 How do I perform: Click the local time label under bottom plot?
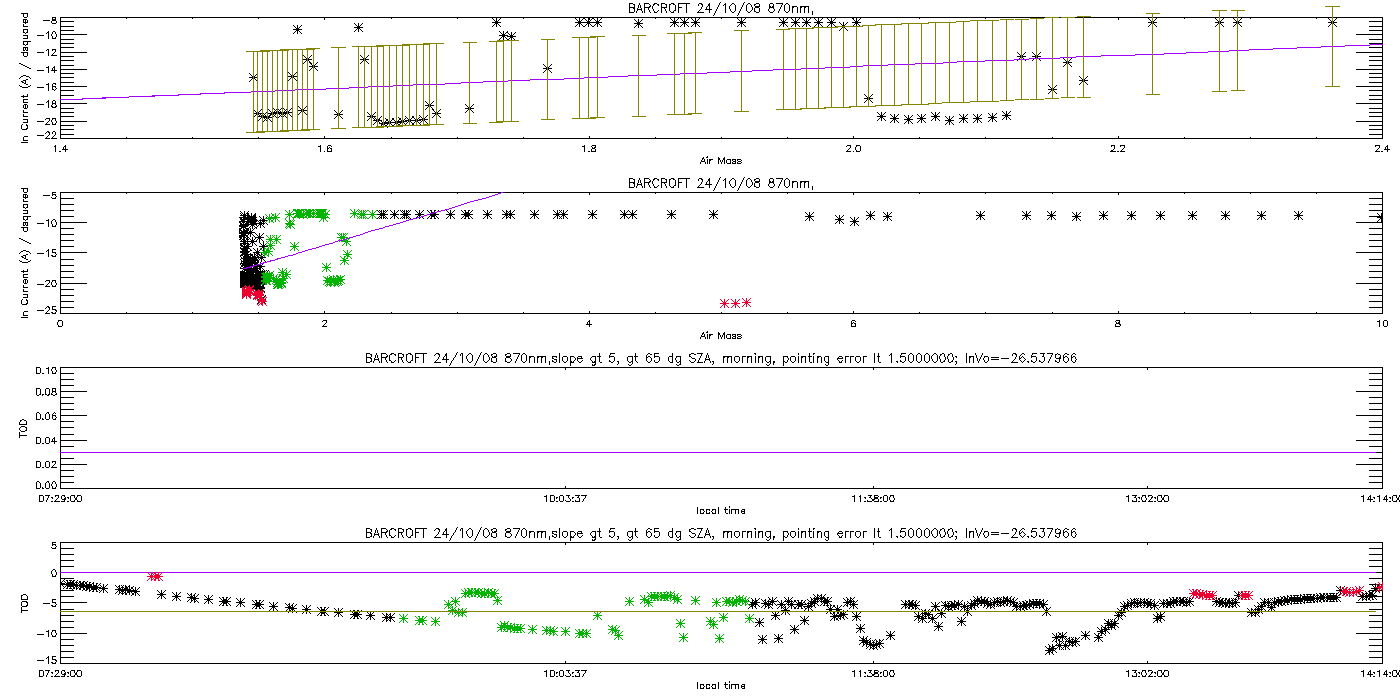[x=720, y=686]
